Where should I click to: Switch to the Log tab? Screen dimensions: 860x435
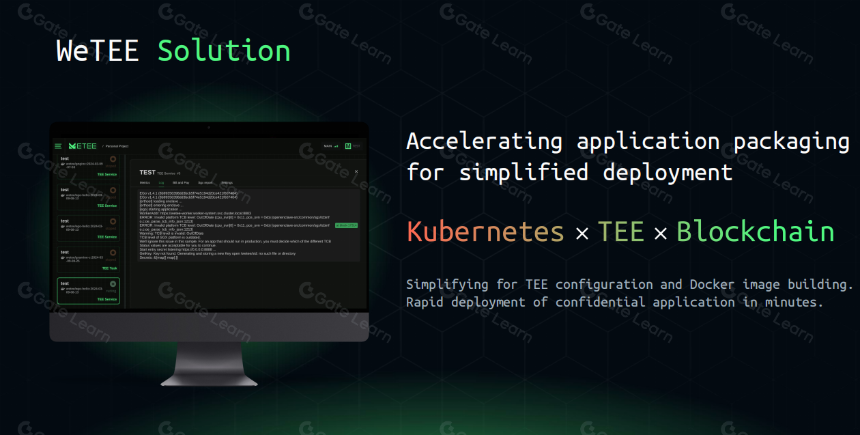pyautogui.click(x=161, y=183)
